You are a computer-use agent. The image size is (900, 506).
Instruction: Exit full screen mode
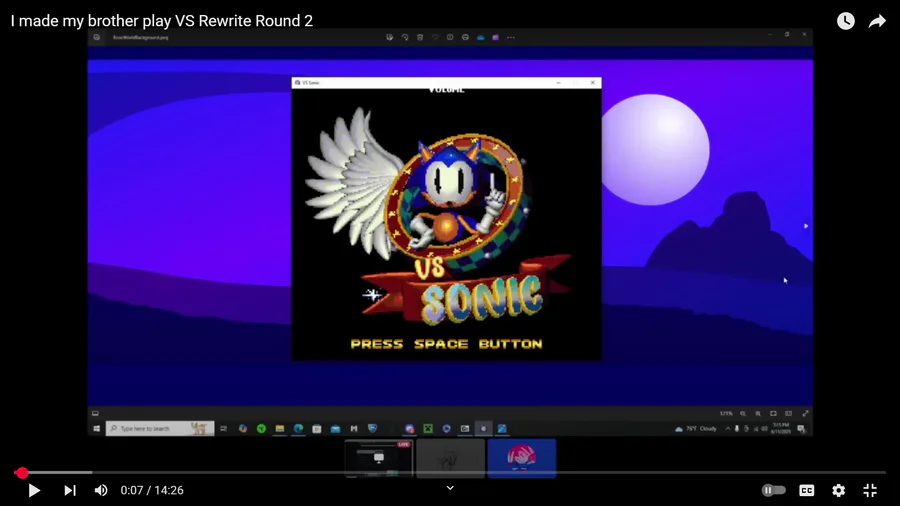click(x=870, y=491)
